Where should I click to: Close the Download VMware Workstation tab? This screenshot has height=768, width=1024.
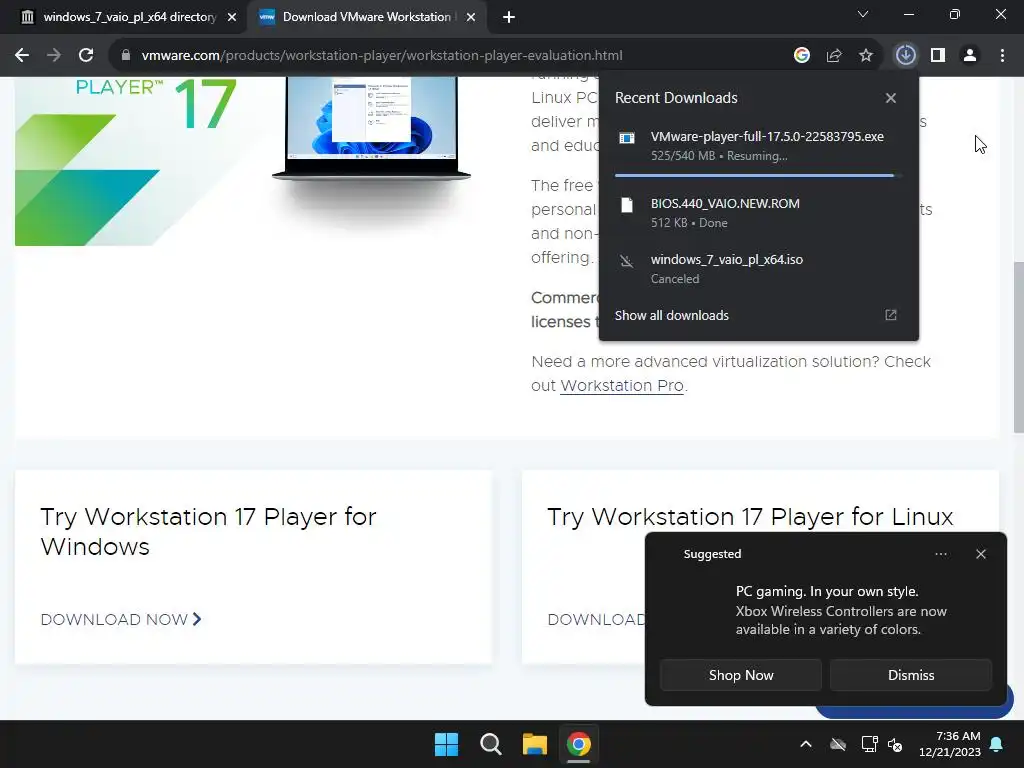(x=471, y=17)
